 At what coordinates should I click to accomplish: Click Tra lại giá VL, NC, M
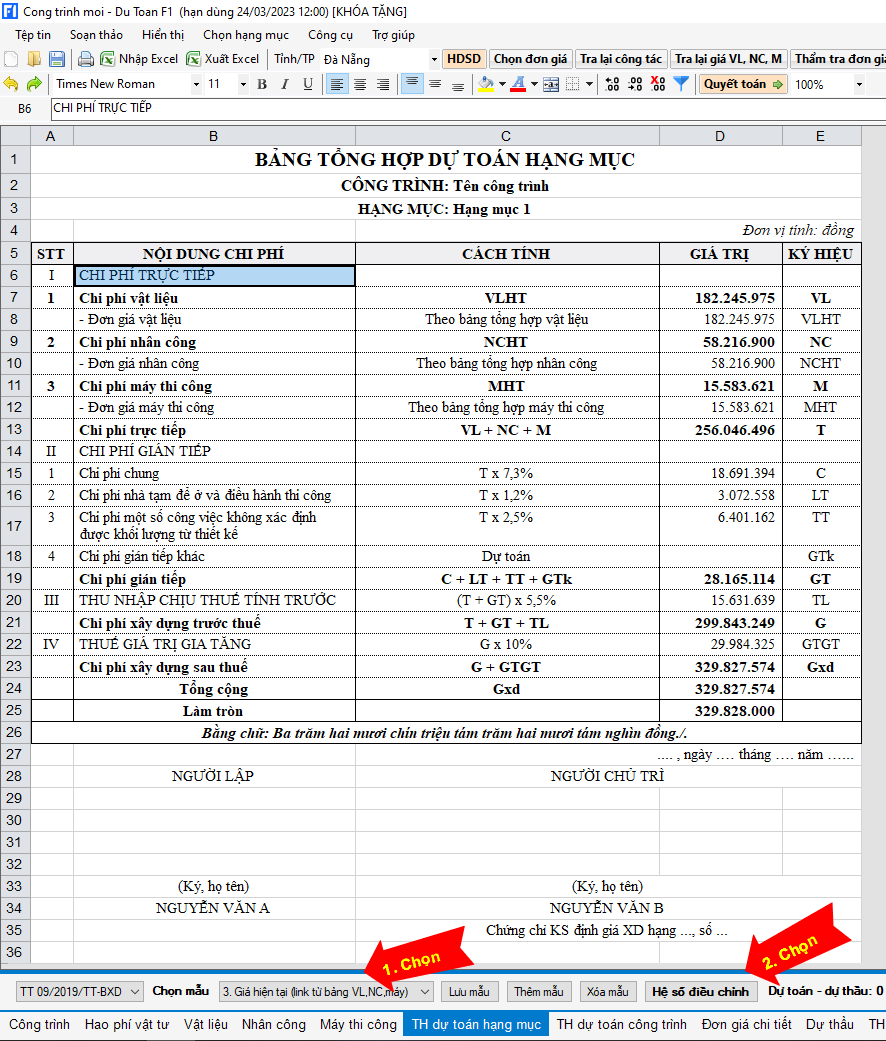[x=728, y=59]
